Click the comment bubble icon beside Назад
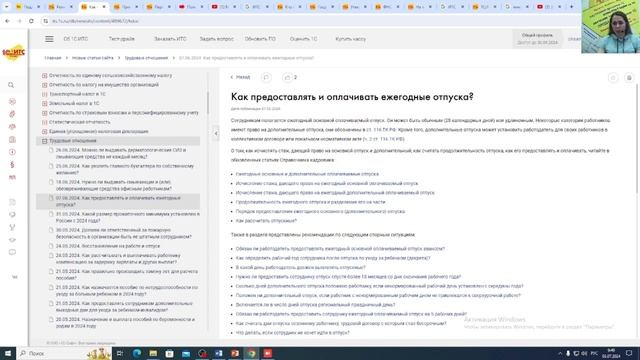640x360 pixels. (266, 77)
